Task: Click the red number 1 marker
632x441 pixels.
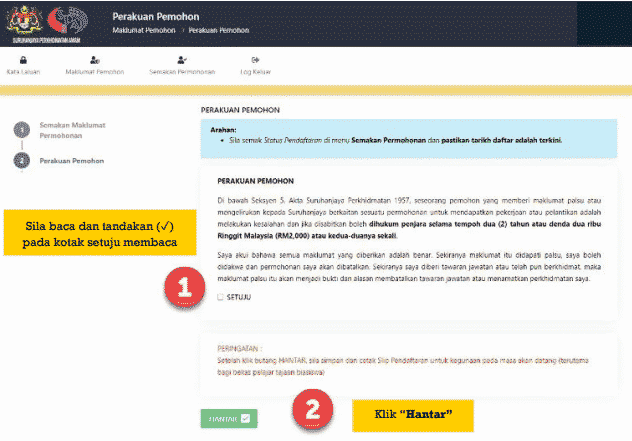Action: 183,286
